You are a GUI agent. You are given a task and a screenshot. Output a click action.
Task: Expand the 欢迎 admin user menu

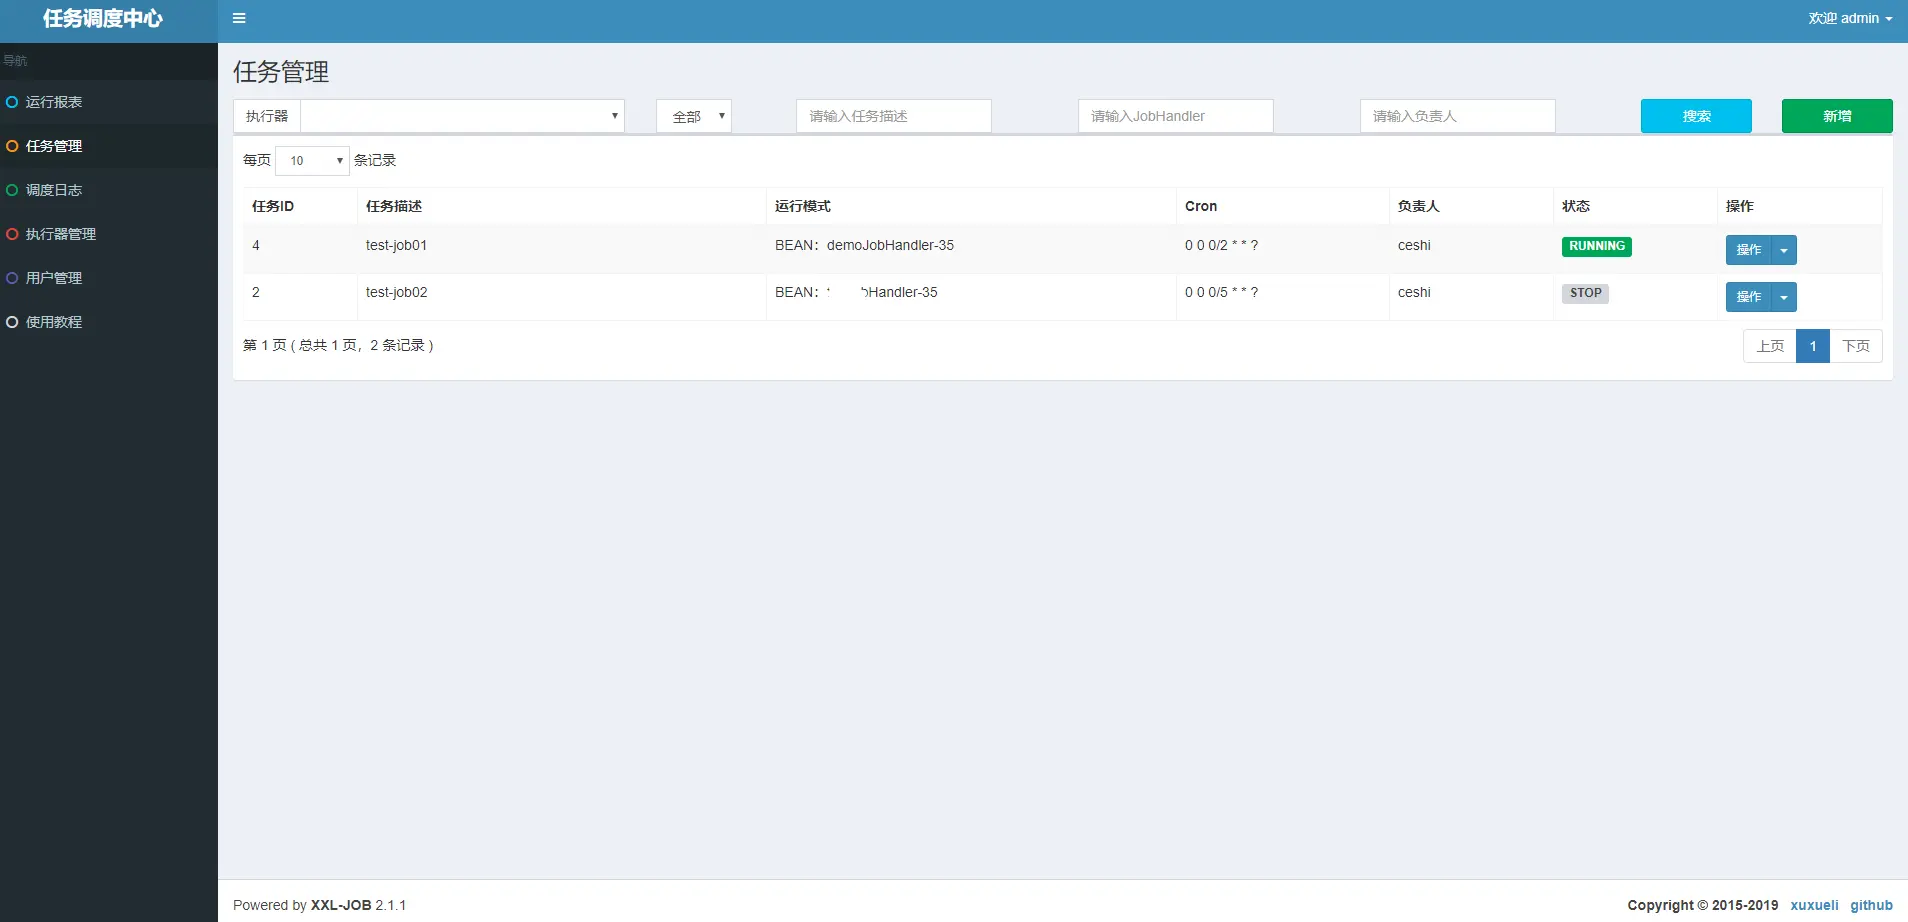click(x=1850, y=18)
